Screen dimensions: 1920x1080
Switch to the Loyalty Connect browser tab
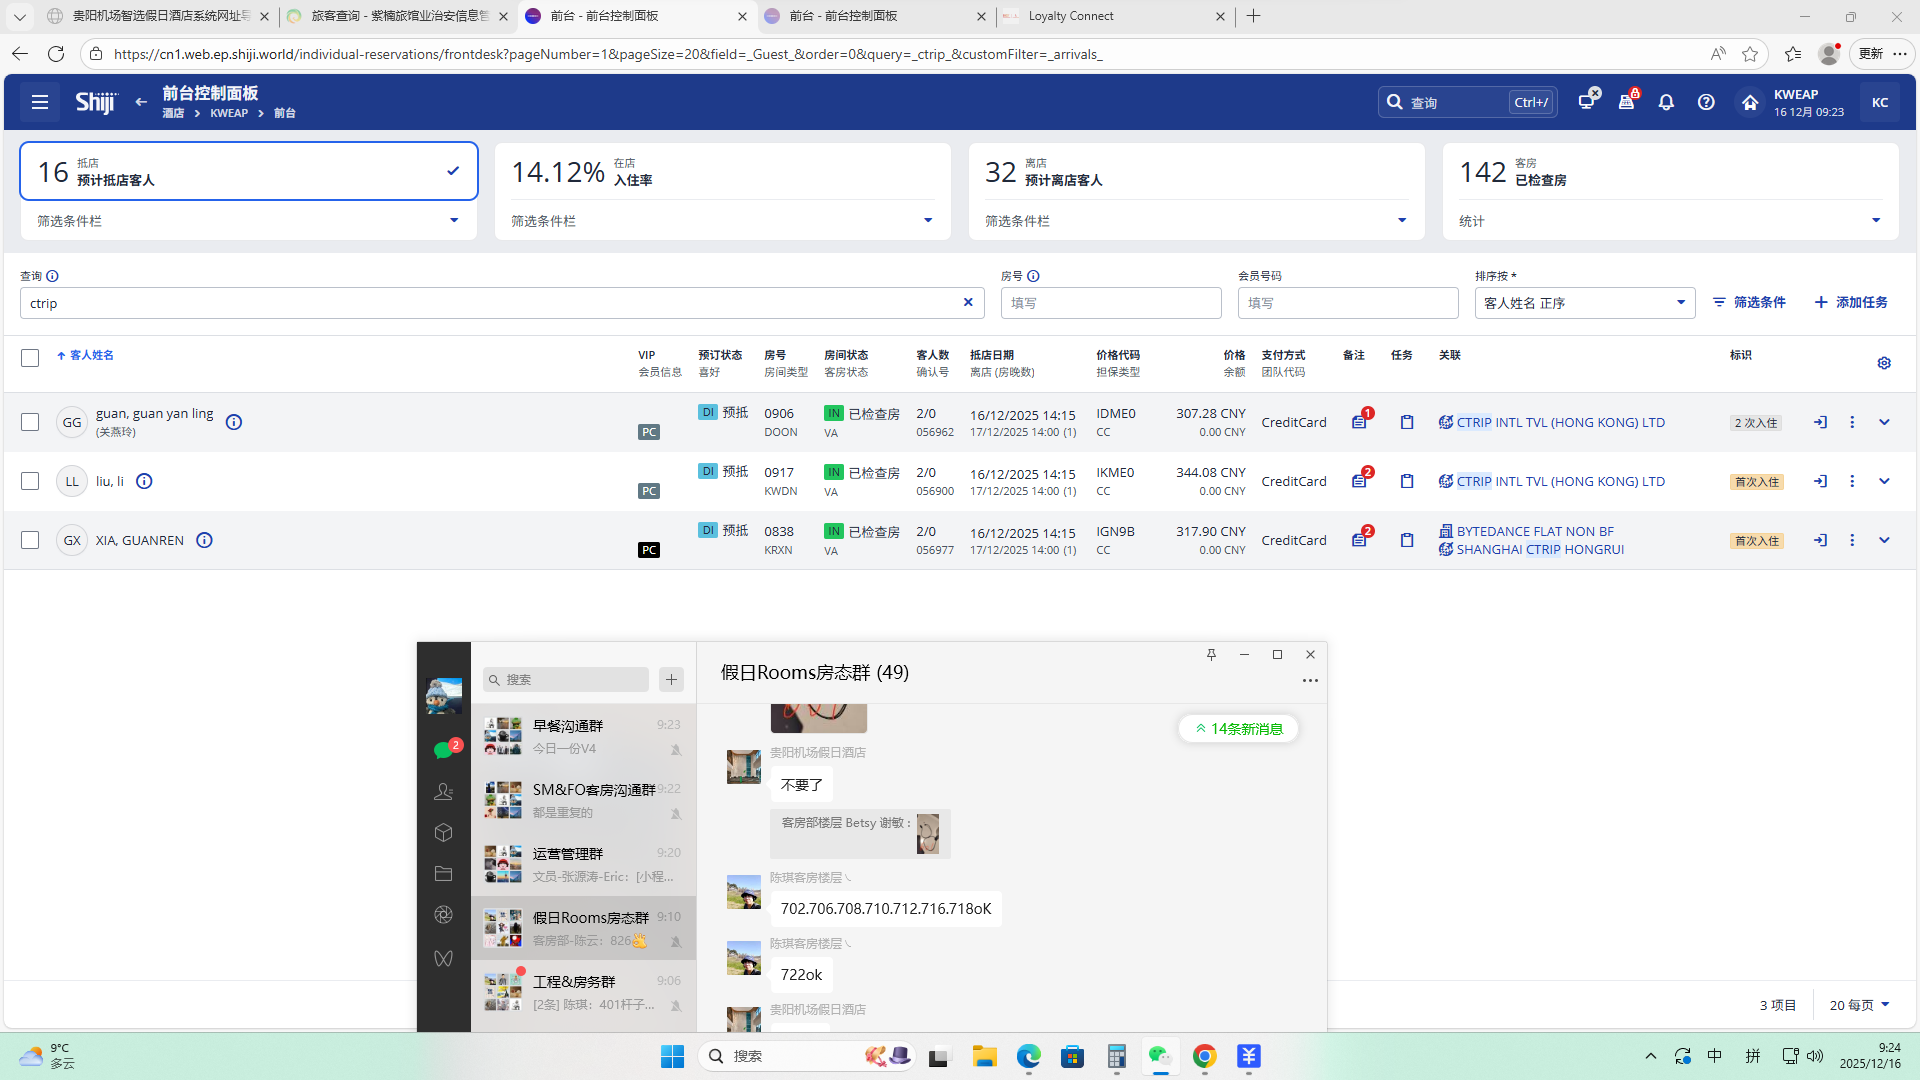(1070, 16)
